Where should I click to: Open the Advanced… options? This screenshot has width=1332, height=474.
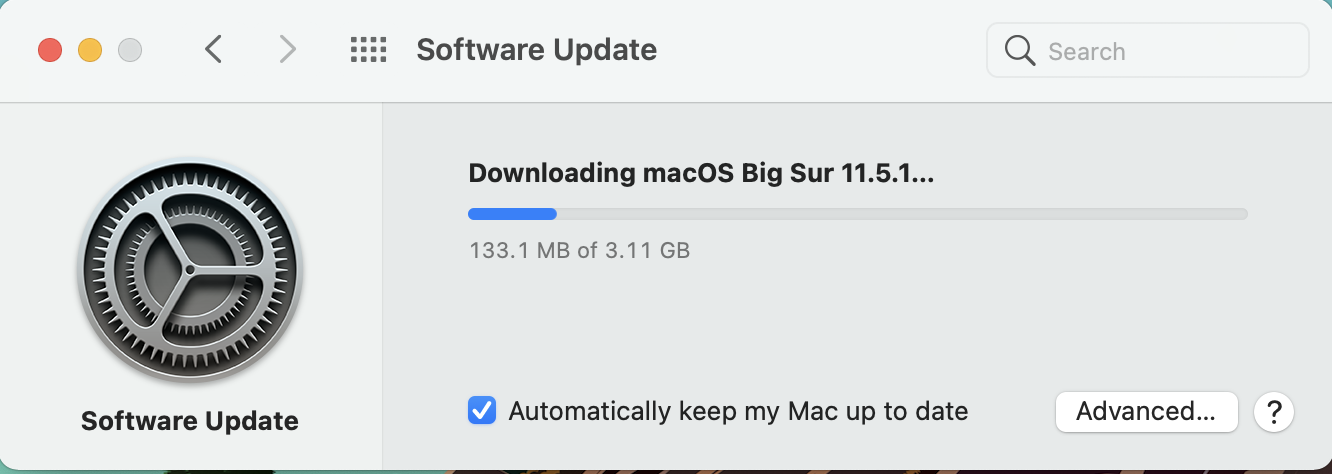[x=1146, y=411]
